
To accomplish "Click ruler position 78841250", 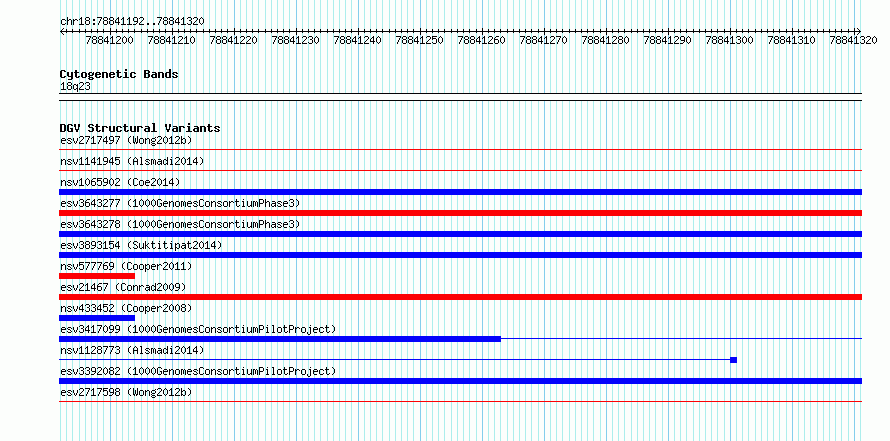I will (x=419, y=40).
